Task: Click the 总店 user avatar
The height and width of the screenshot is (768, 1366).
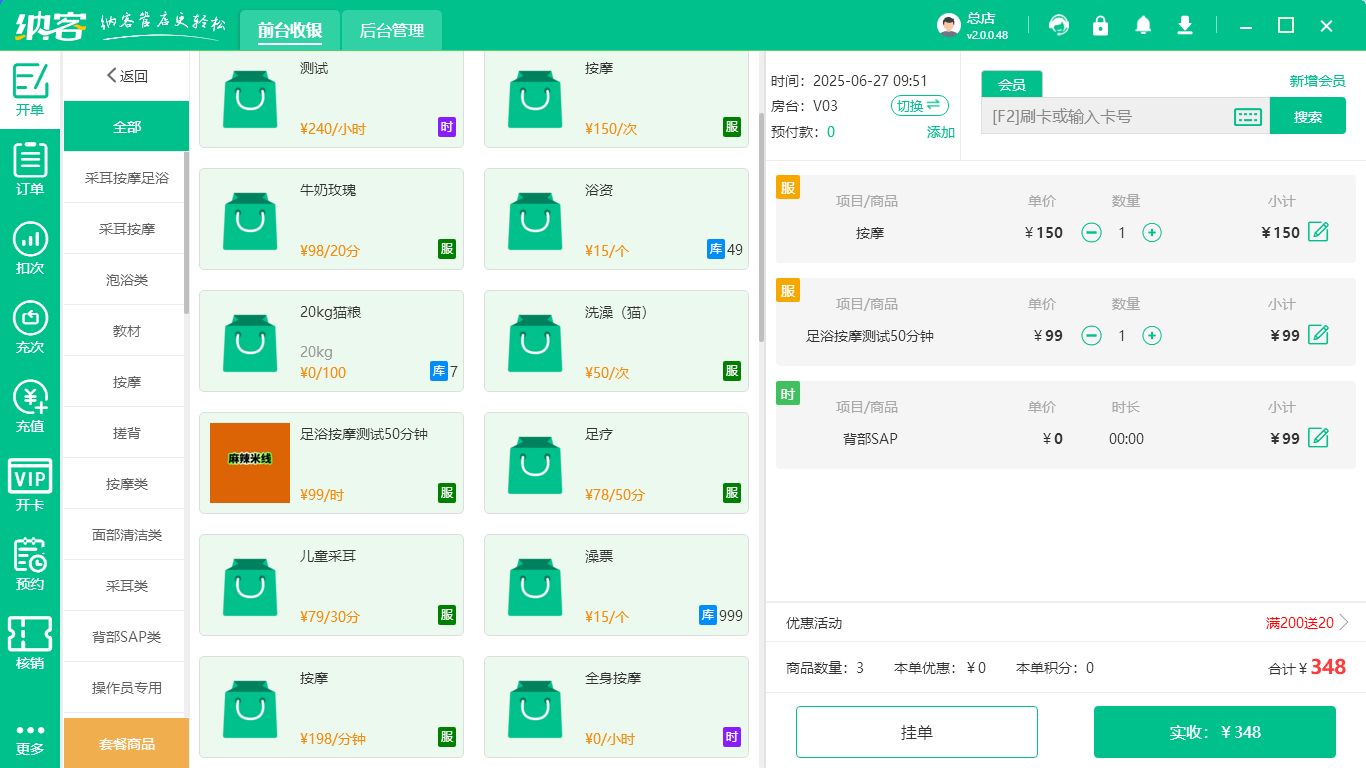Action: coord(949,26)
